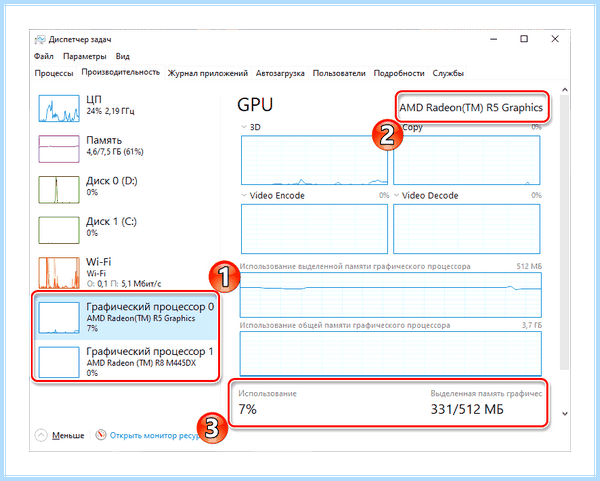Screen dimensions: 600x481
Task: Click AMD Radeon(TM) R5 Graphics title text
Action: (471, 108)
